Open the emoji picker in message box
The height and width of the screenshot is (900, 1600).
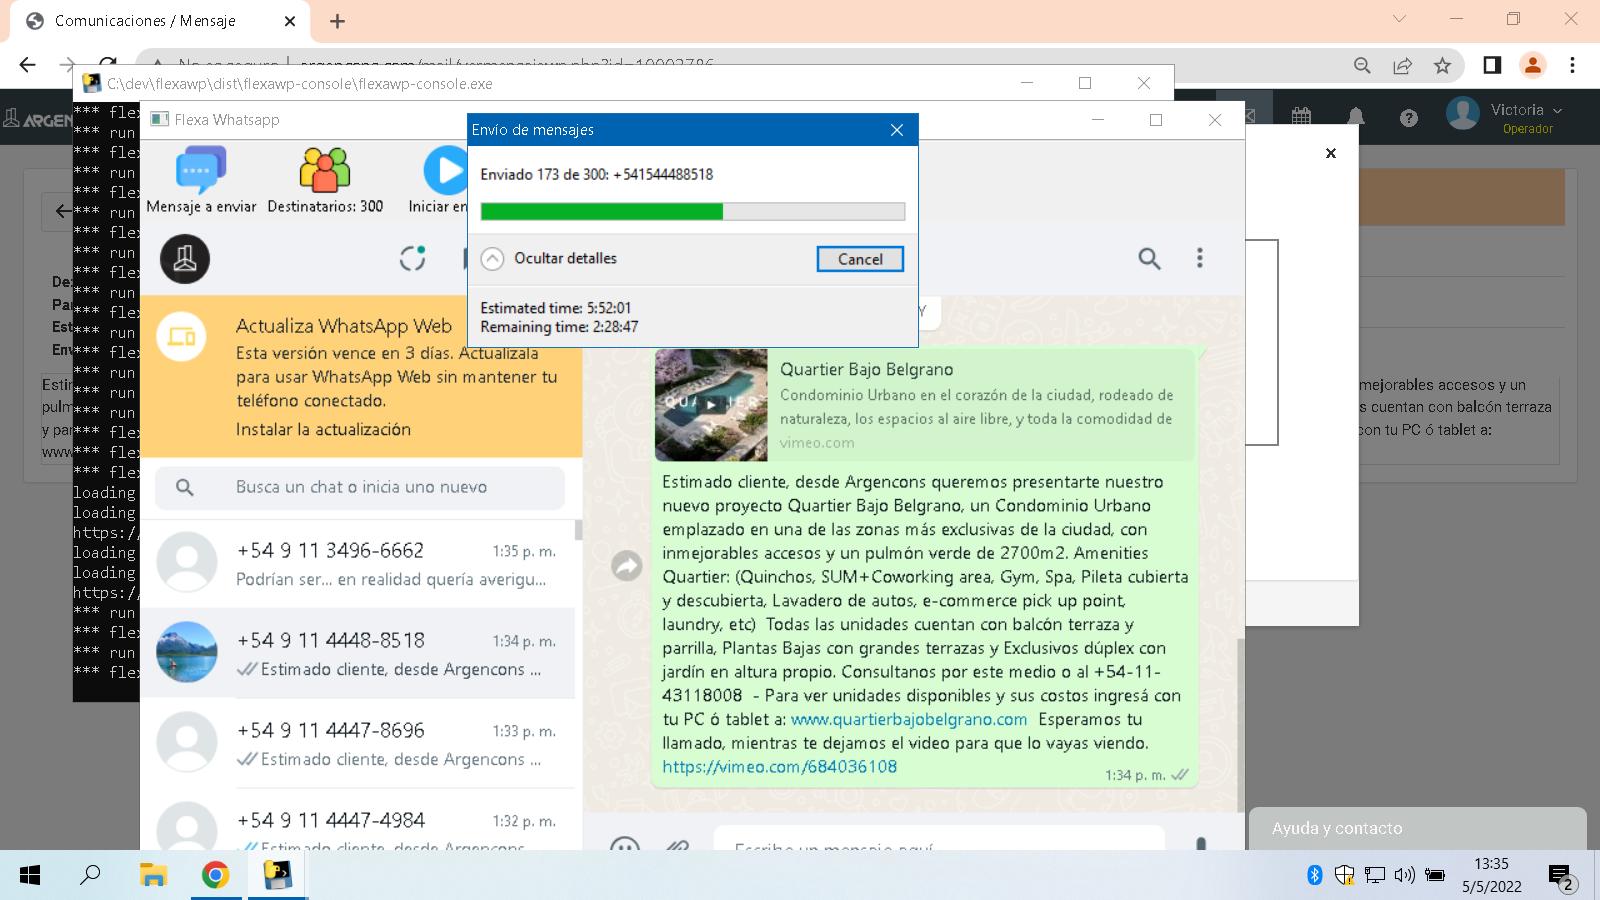625,843
